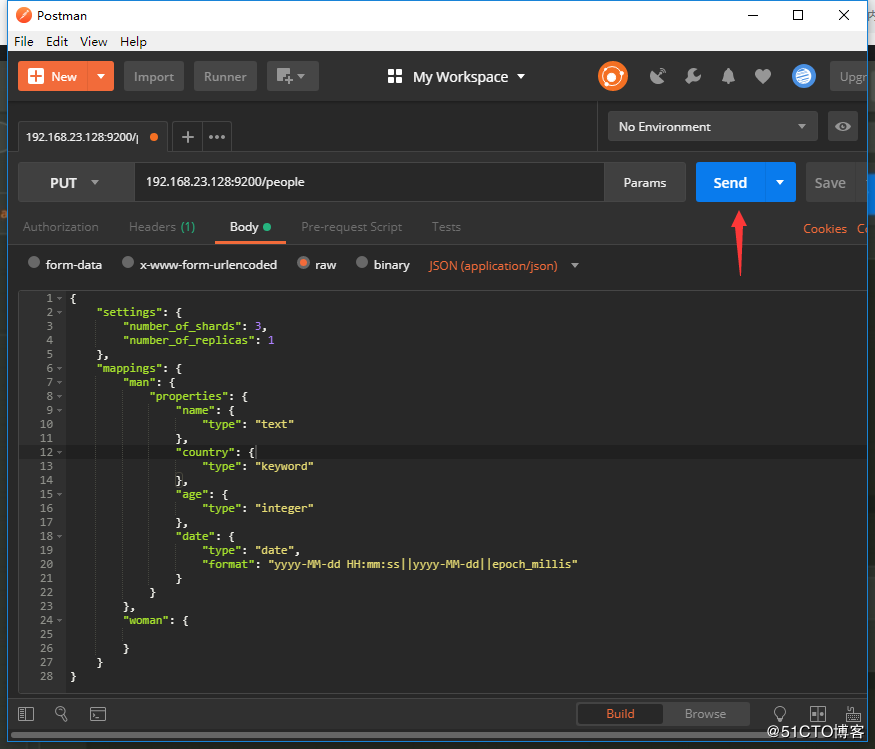
Task: Open the Send button dropdown arrow
Action: pos(780,183)
